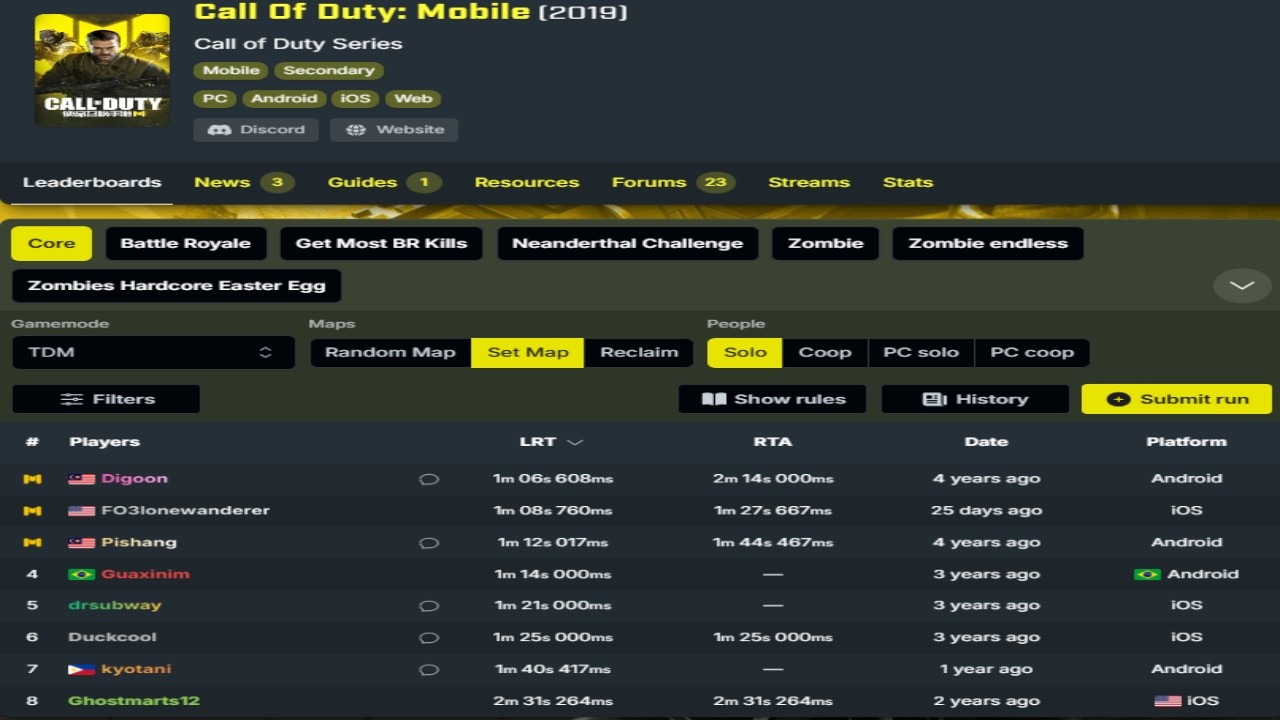Open the Forums tab
The image size is (1280, 720).
pos(673,183)
